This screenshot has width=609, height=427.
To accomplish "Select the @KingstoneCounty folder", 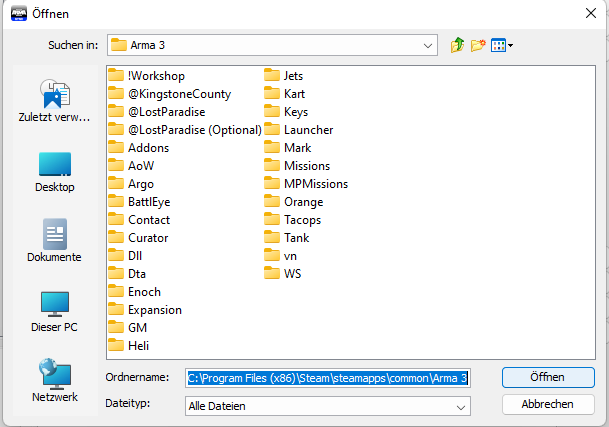I will pyautogui.click(x=170, y=94).
